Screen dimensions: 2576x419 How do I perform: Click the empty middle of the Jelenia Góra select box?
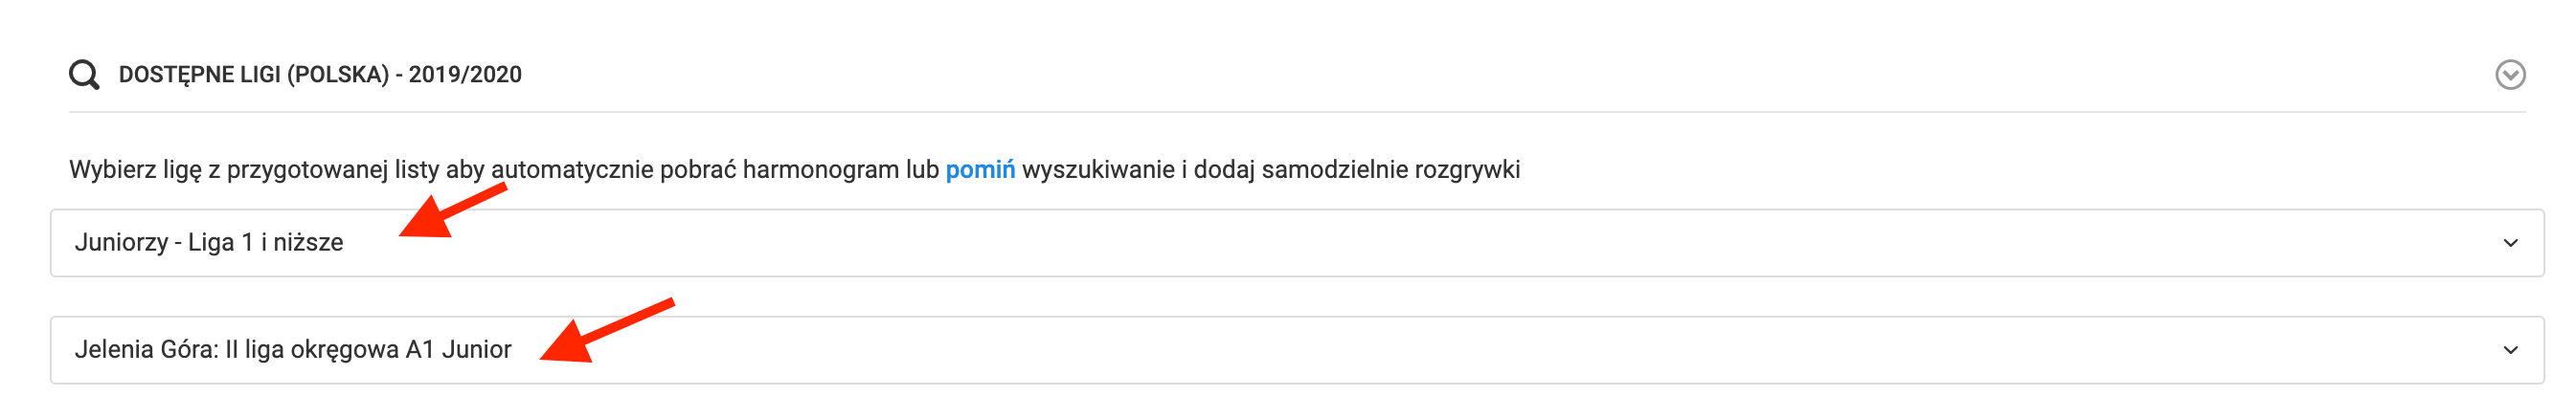pos(1400,350)
